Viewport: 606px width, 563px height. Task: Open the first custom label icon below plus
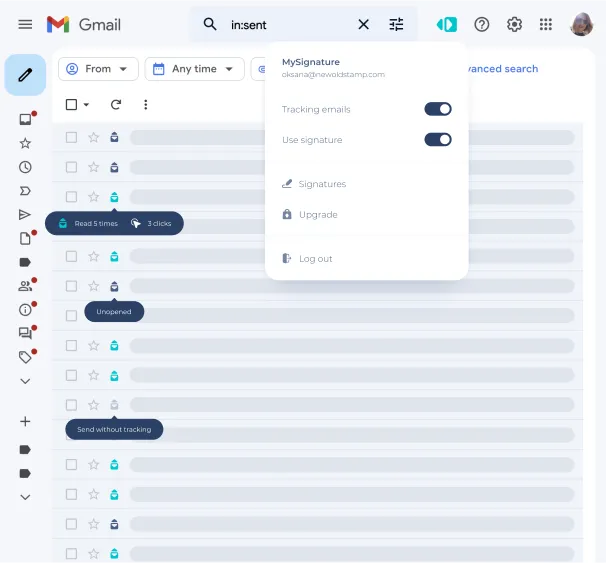click(x=25, y=449)
